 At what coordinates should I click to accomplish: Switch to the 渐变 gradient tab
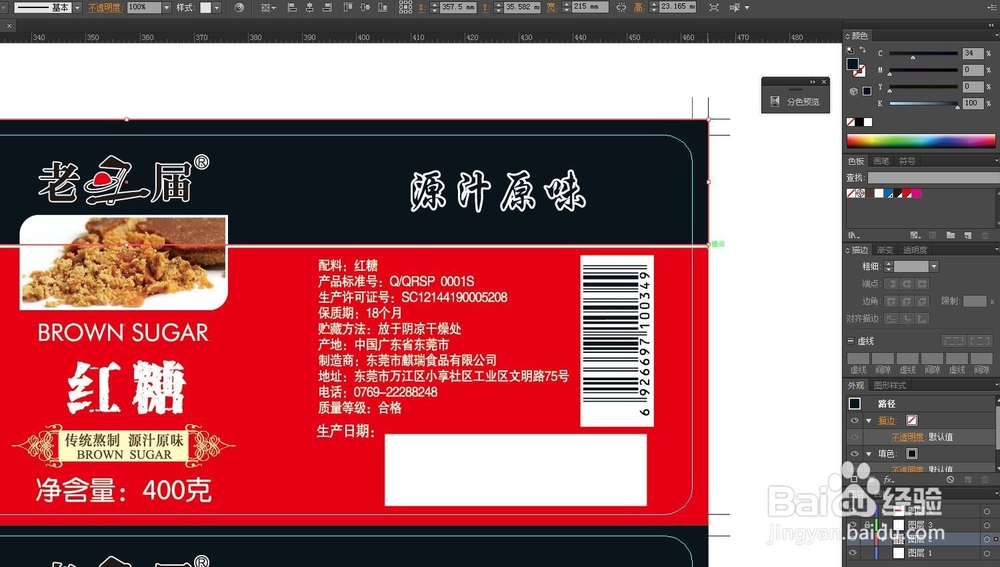[885, 250]
